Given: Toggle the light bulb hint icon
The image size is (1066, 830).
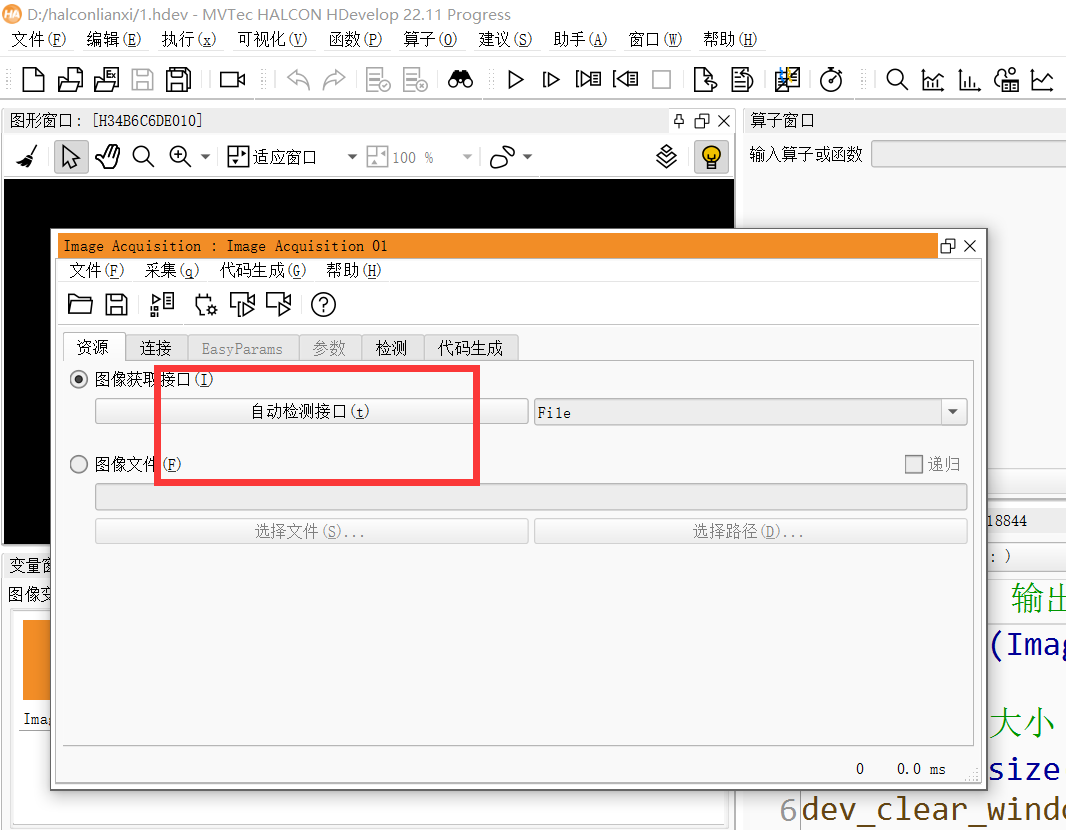Looking at the screenshot, I should pos(711,157).
